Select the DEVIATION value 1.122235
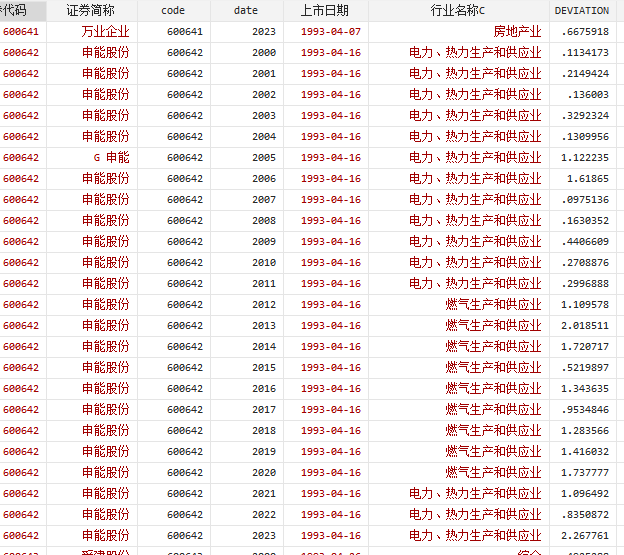 click(584, 158)
